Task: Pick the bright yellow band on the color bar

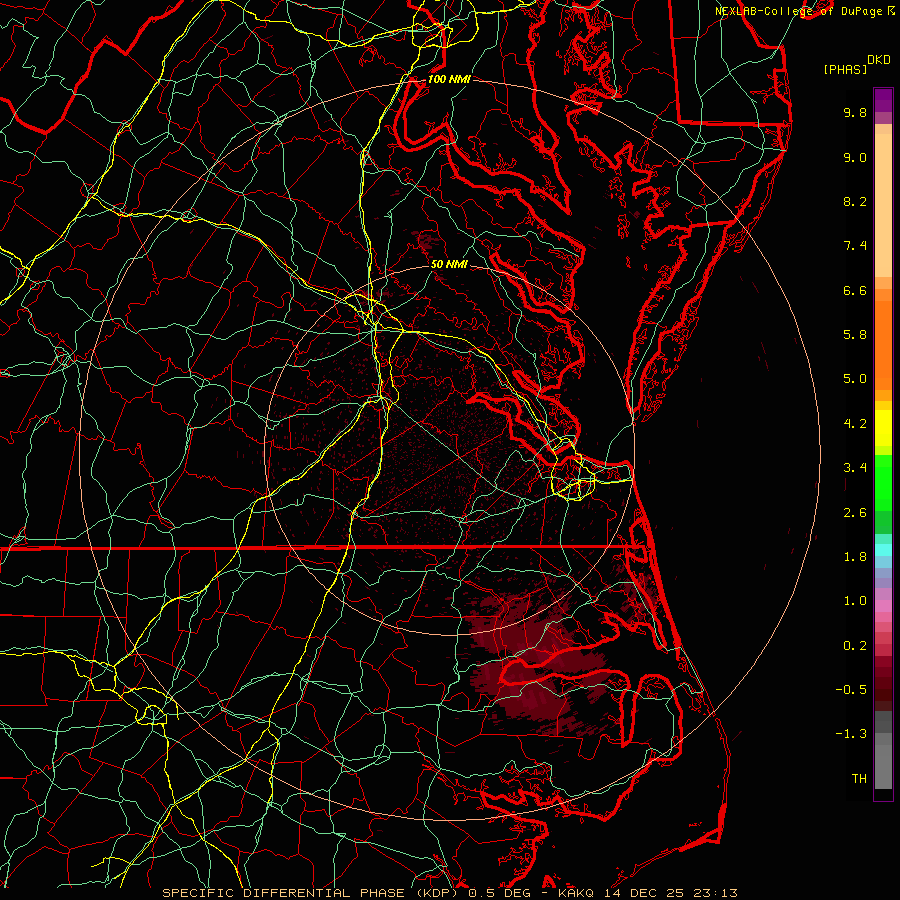Action: pyautogui.click(x=883, y=428)
